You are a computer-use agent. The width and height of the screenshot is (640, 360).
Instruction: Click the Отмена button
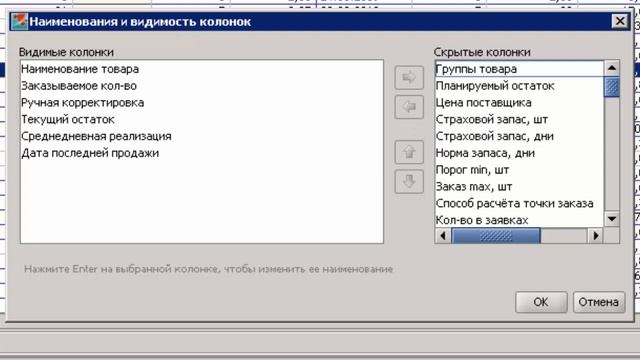[599, 302]
